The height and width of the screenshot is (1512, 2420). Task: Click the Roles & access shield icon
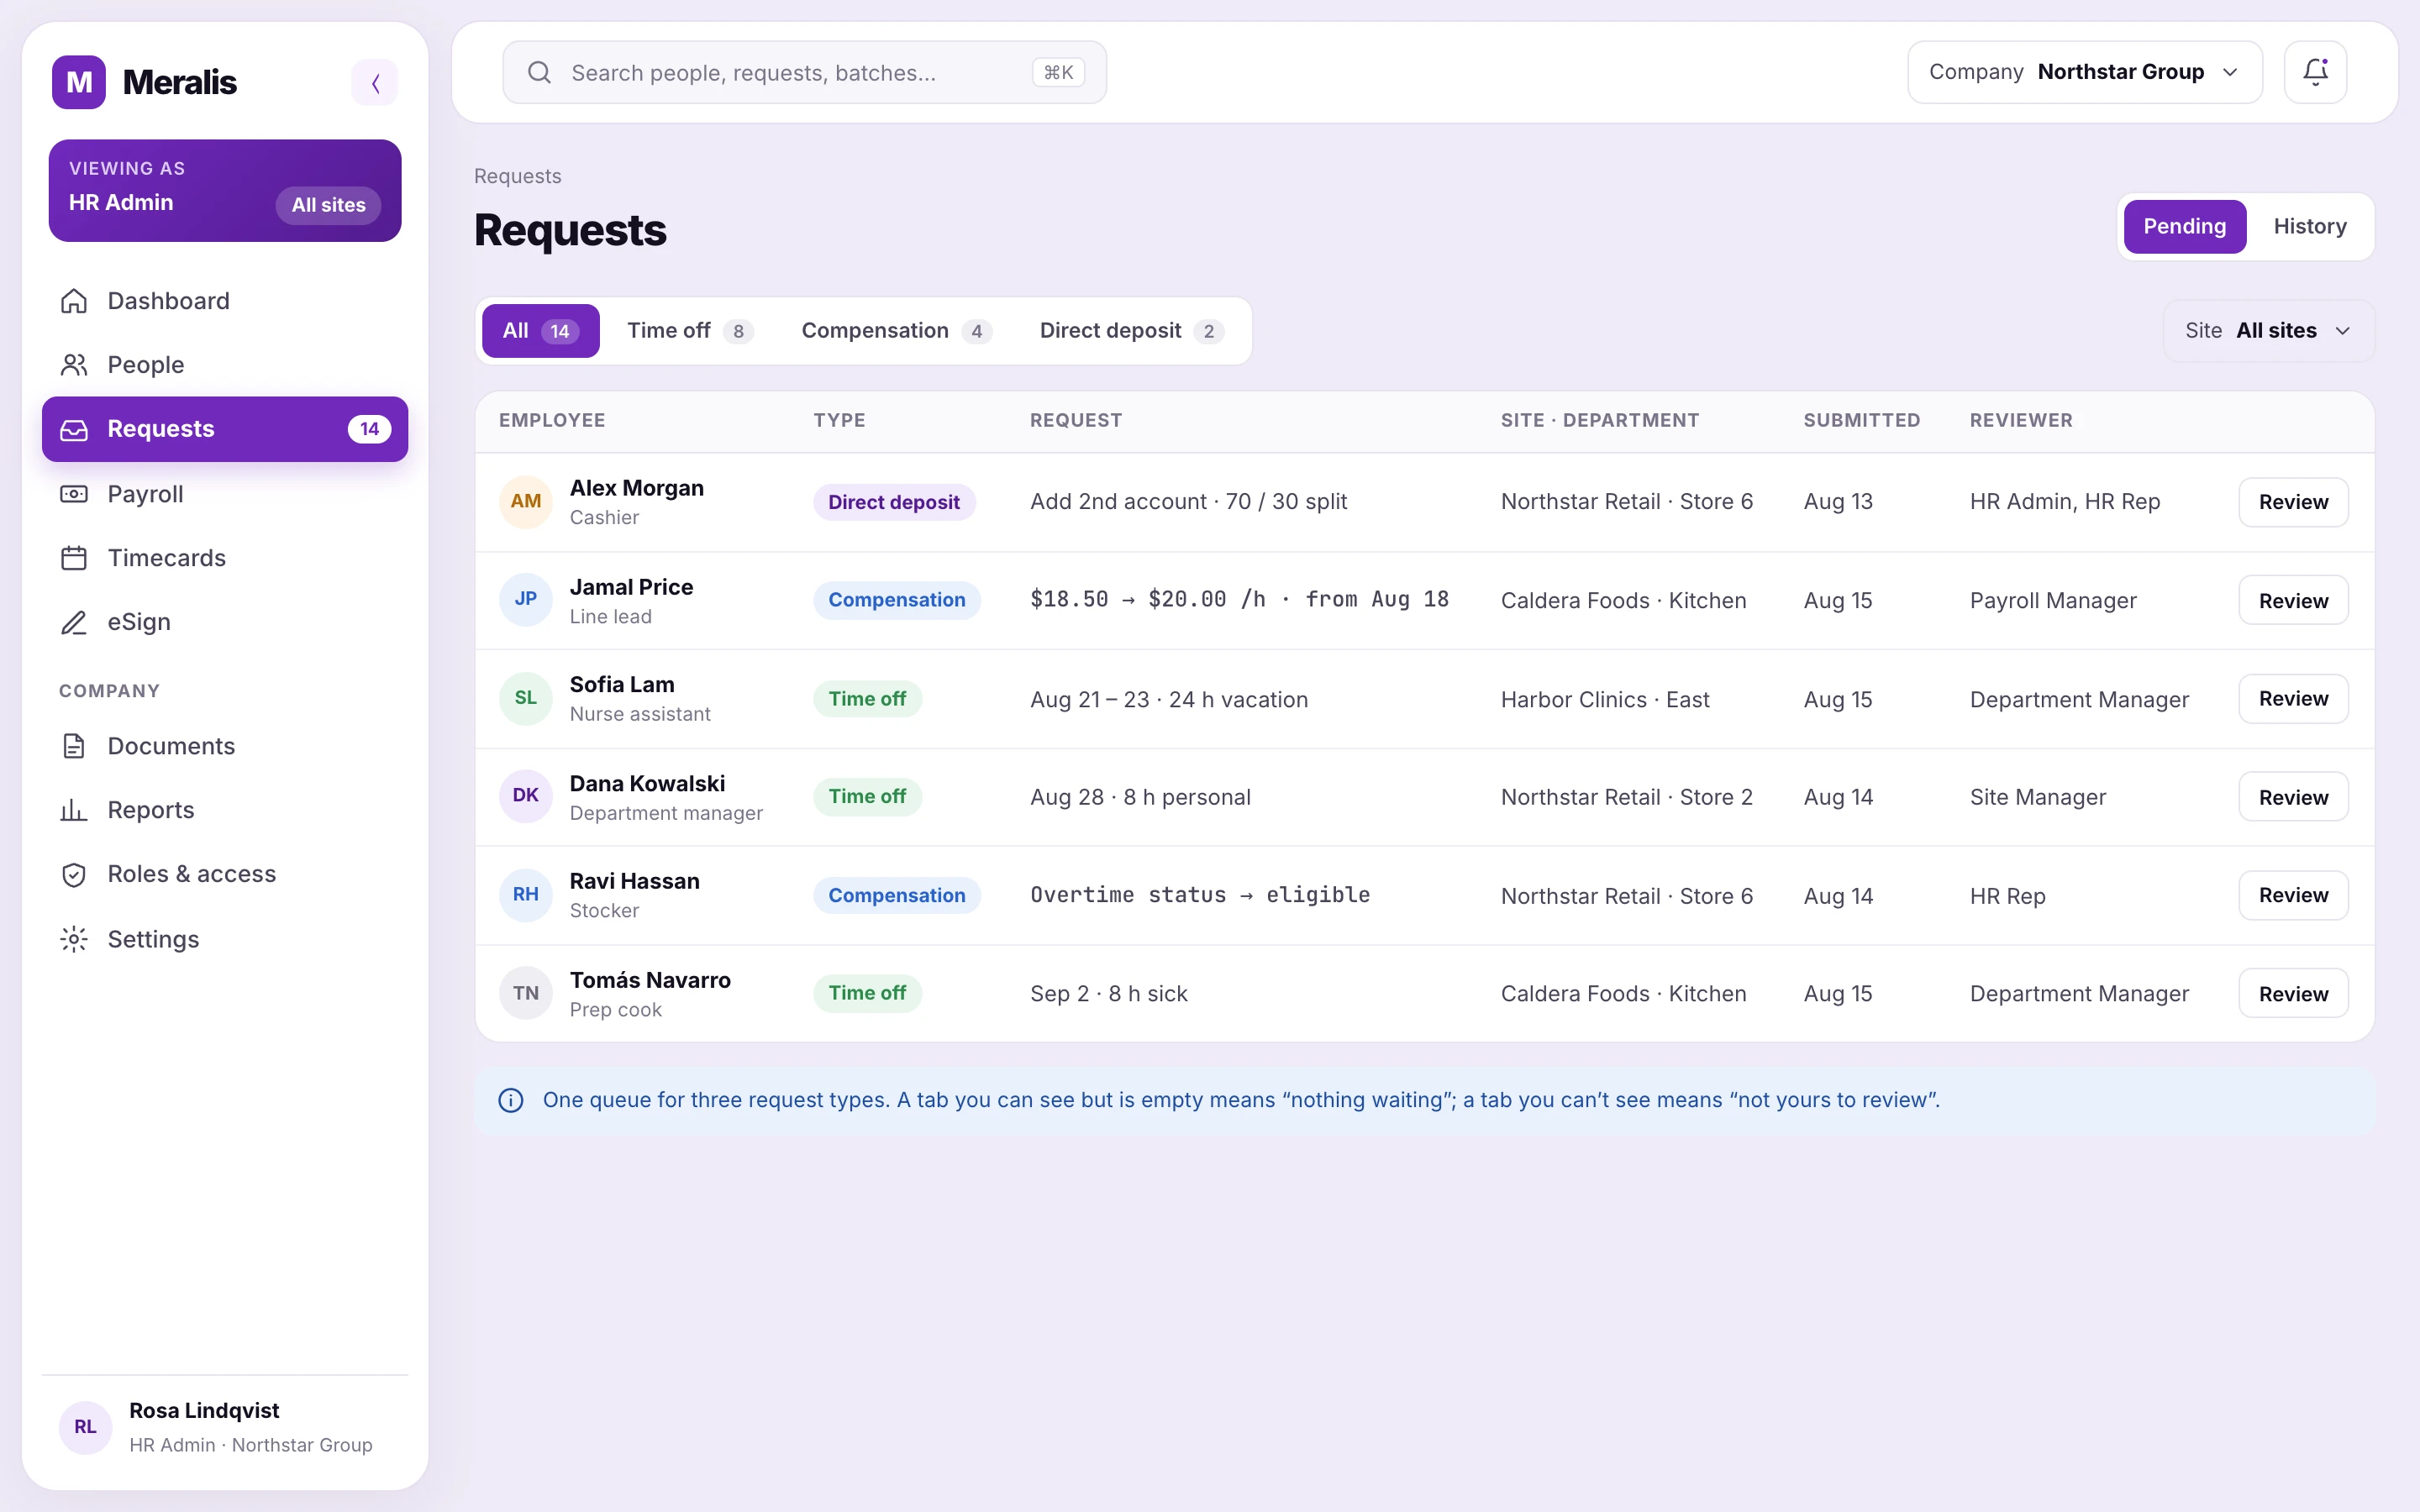(74, 874)
